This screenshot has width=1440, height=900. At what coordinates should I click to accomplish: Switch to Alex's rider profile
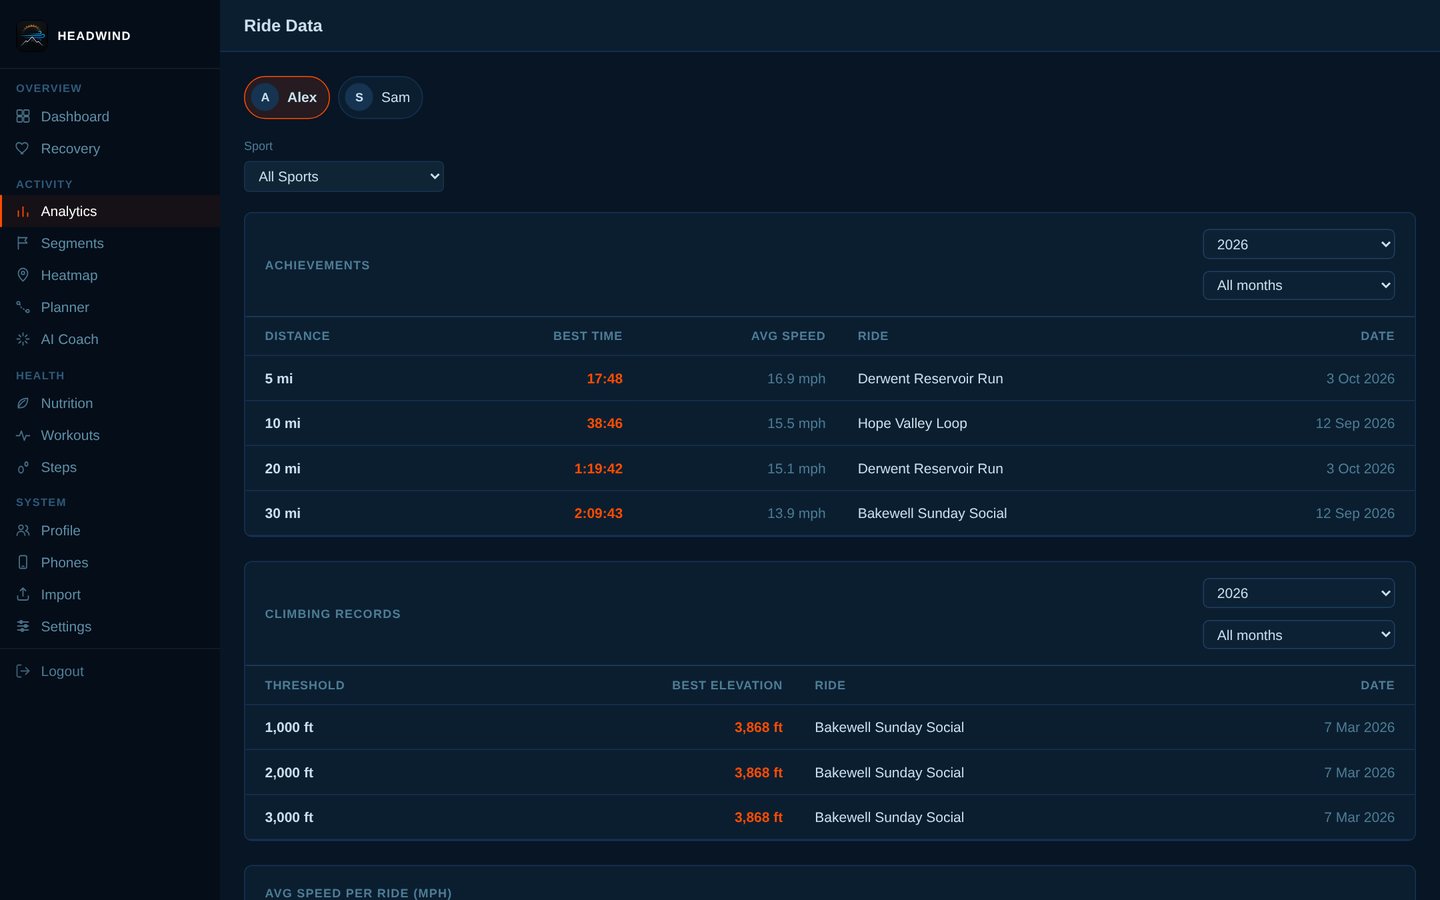click(287, 97)
